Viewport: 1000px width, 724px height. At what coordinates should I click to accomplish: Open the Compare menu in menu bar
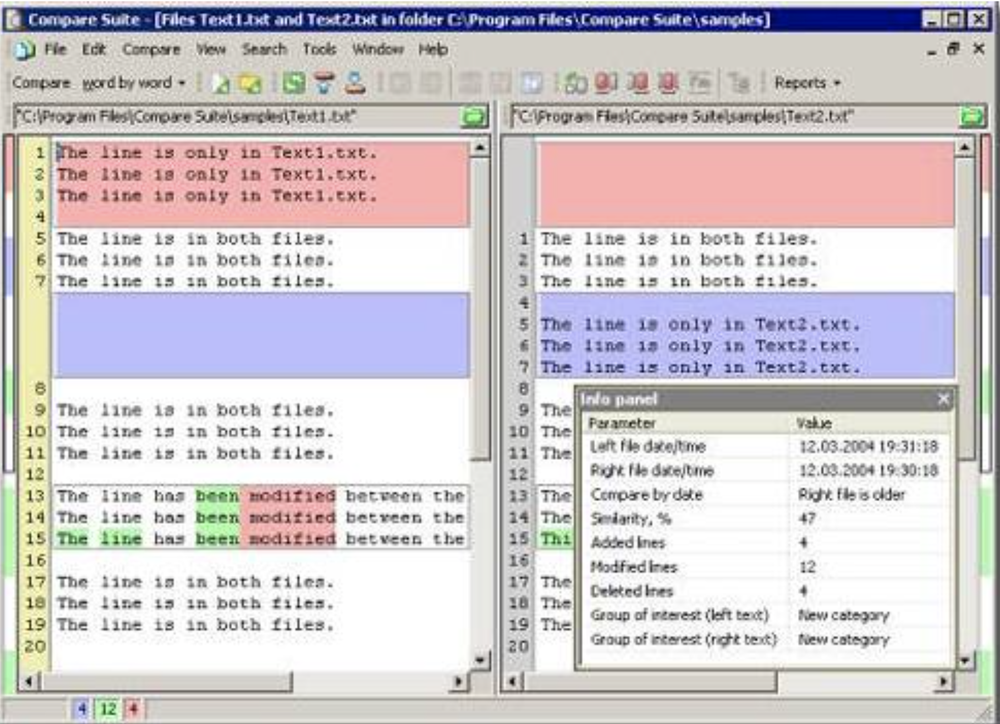(151, 49)
